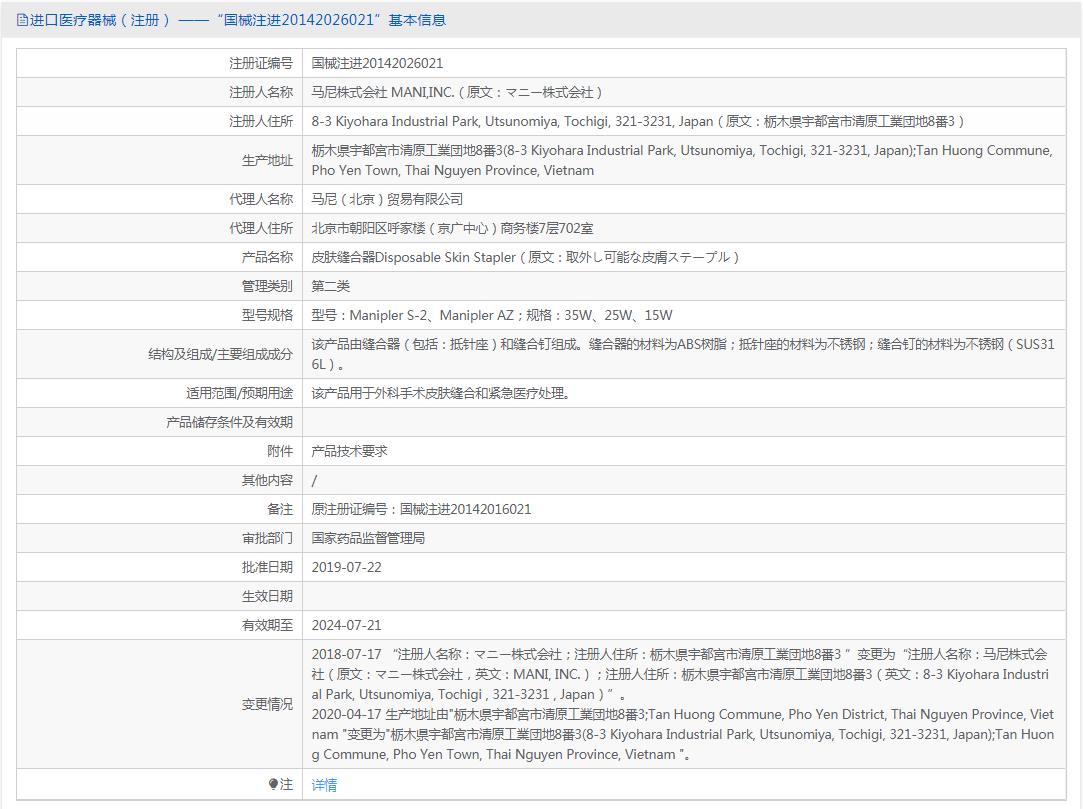
Task: Click the 型号规格 label
Action: 267,315
